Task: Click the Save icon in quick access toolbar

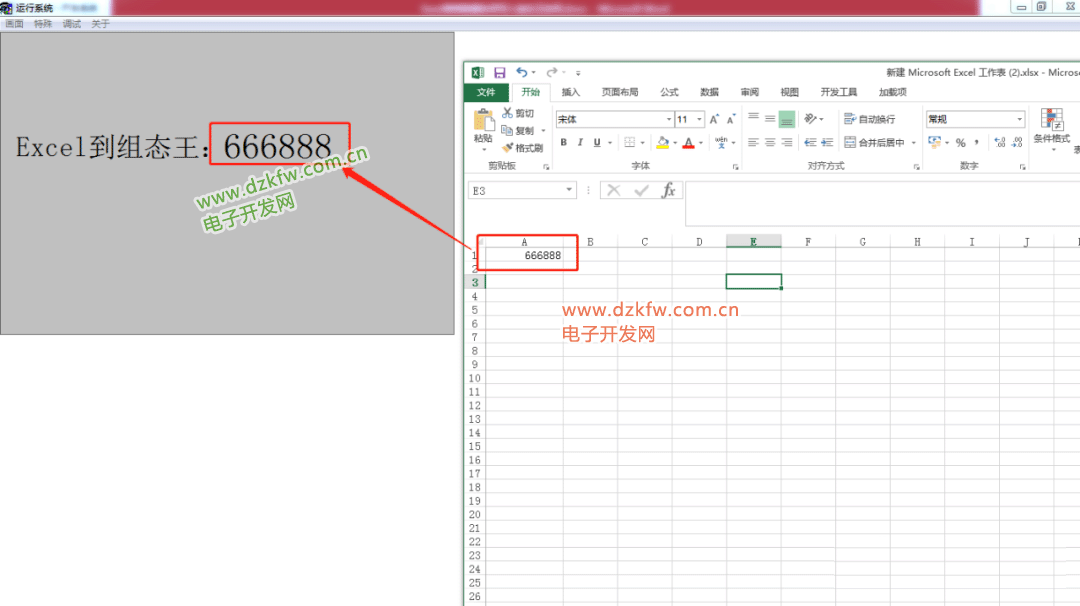Action: point(500,73)
